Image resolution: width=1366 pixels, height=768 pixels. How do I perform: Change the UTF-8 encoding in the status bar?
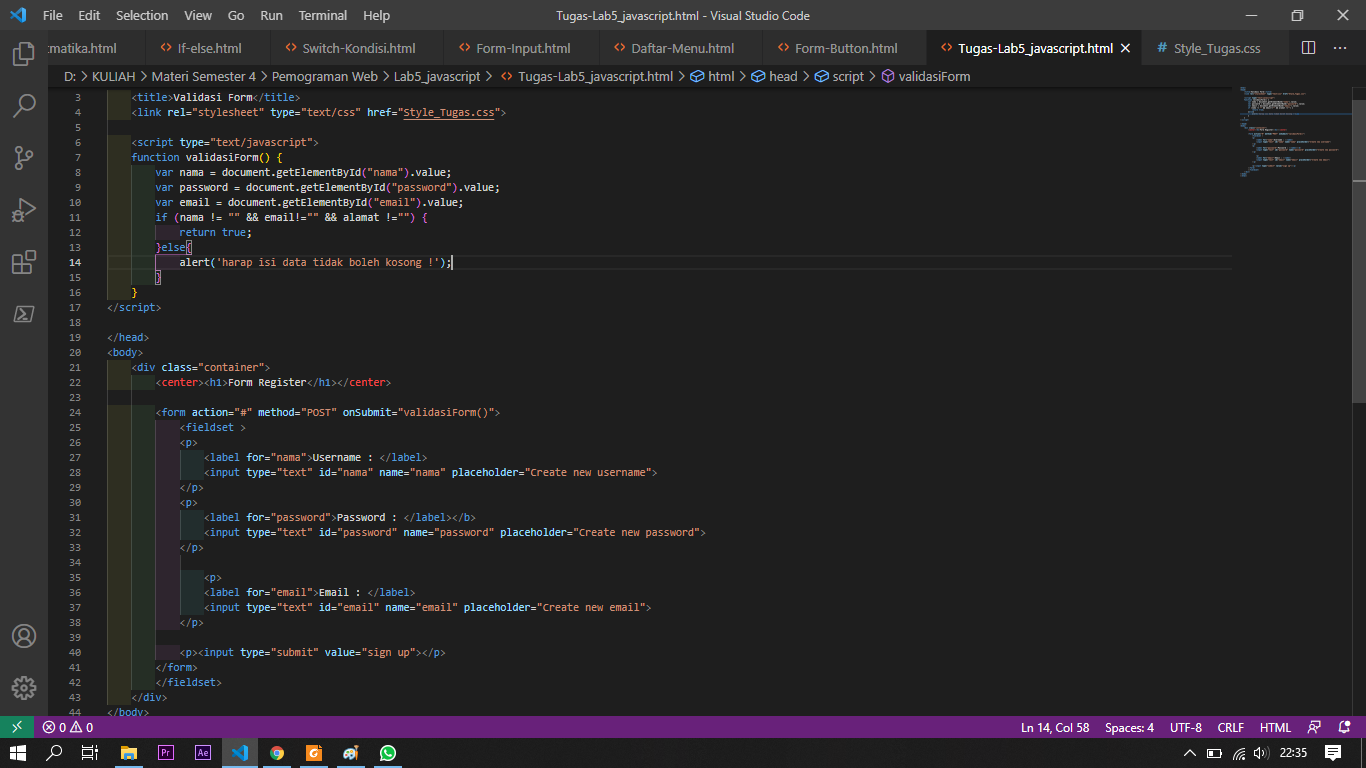tap(1185, 727)
